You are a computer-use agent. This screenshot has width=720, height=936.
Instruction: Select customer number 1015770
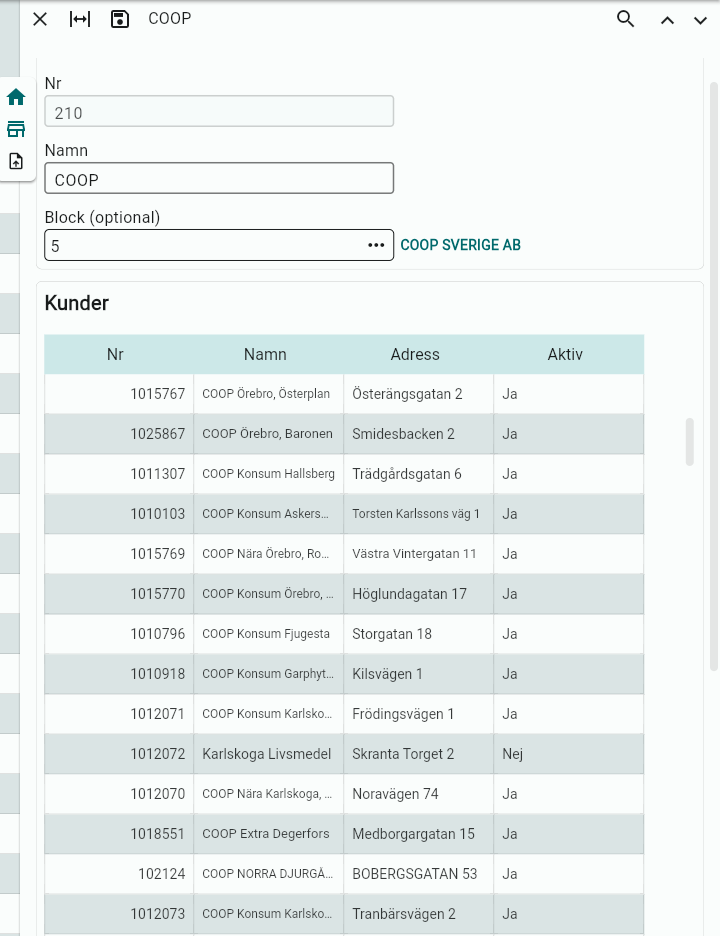coord(158,594)
